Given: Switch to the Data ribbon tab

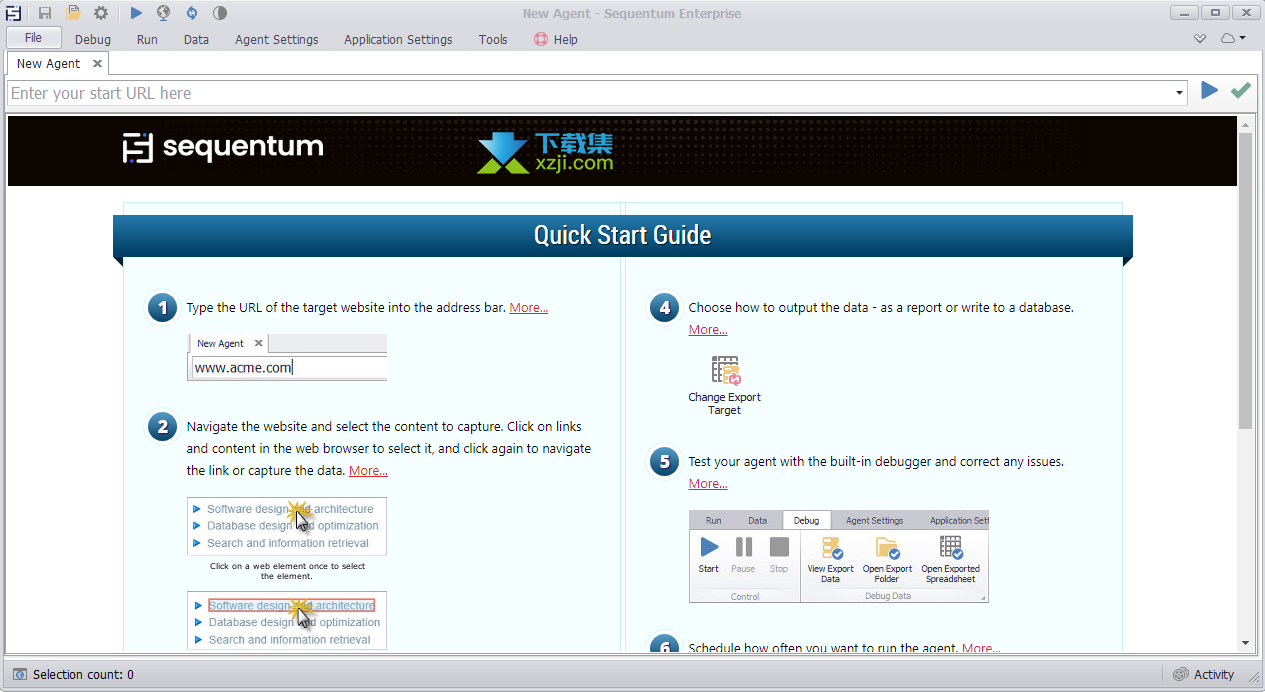Looking at the screenshot, I should point(197,40).
